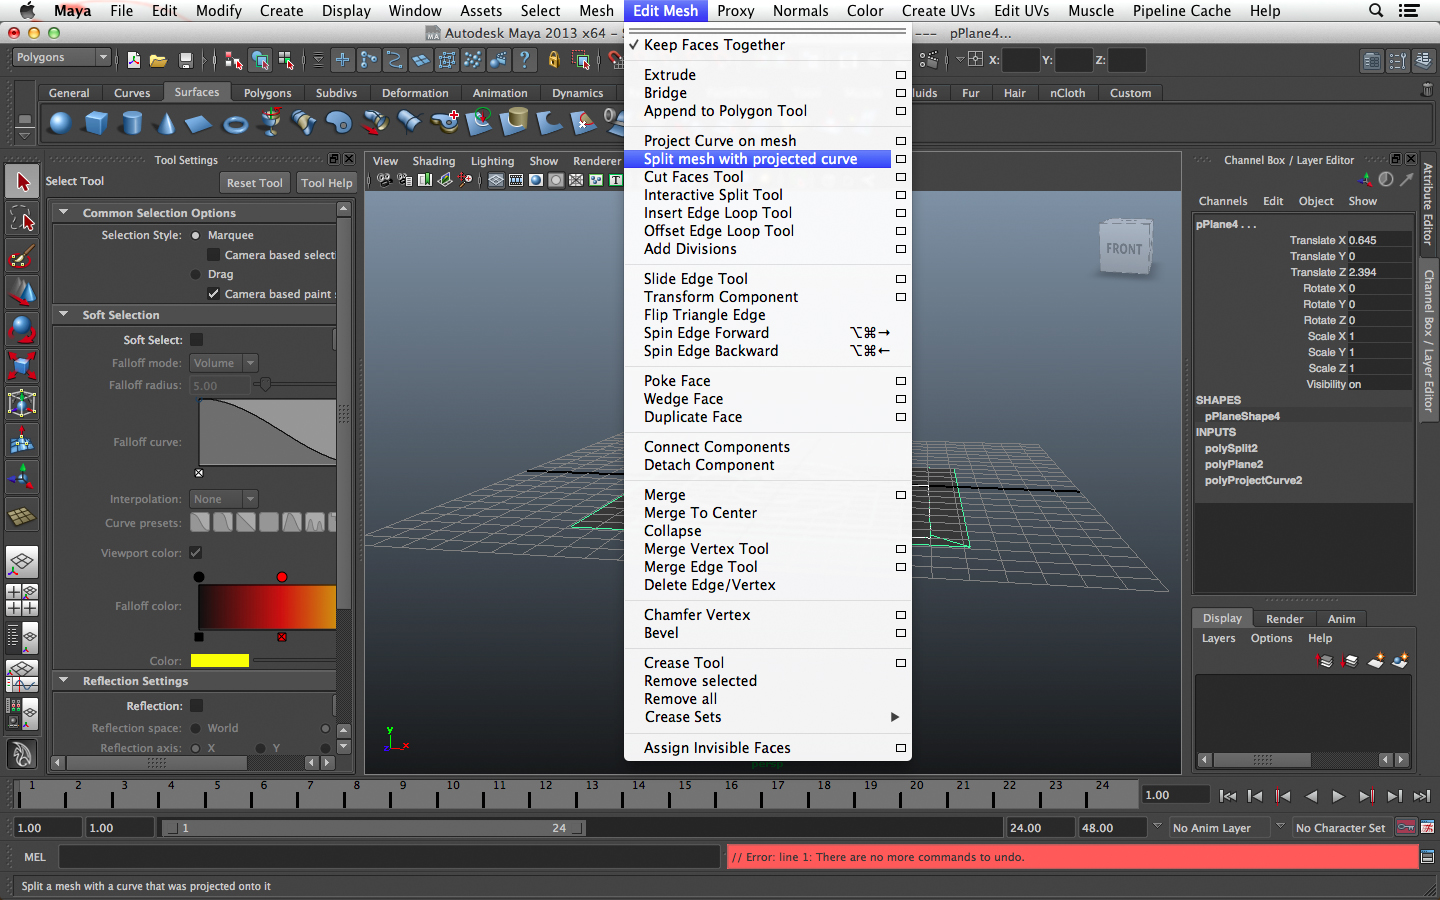Open the Polygons menu set dropdown
This screenshot has height=900, width=1440.
coord(60,58)
